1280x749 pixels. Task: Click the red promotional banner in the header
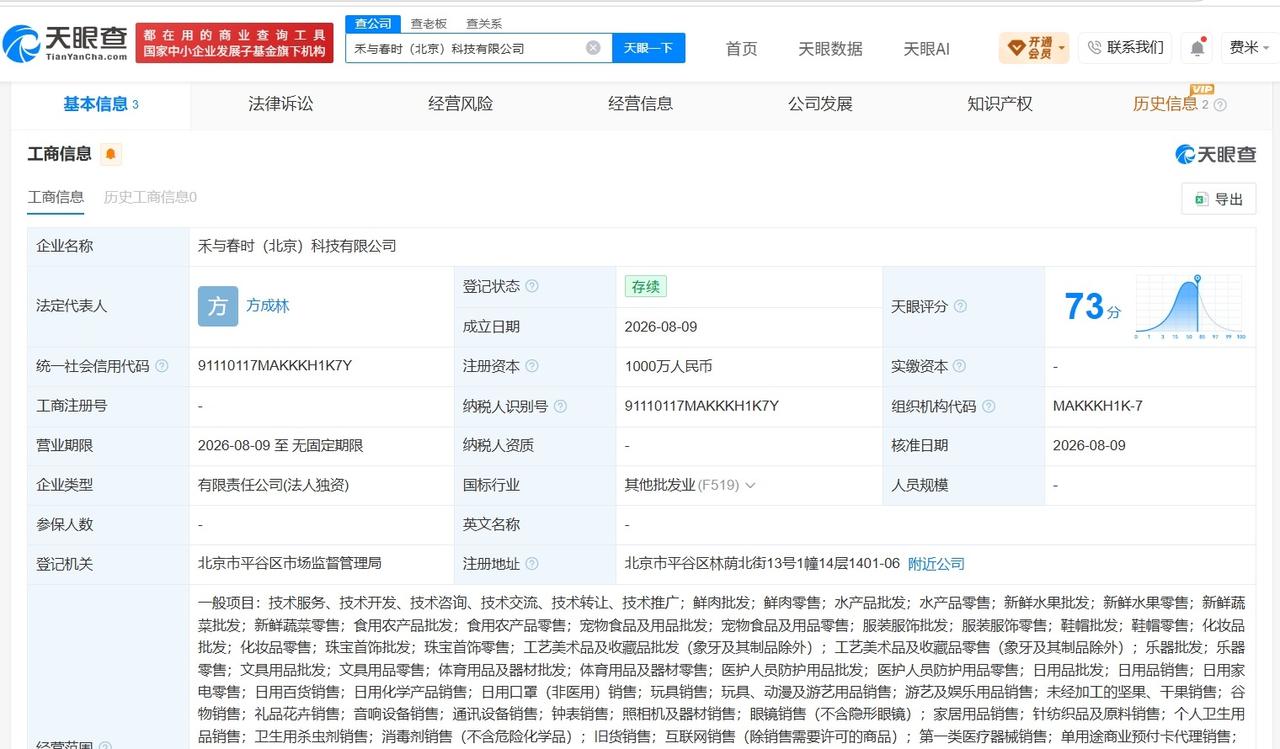[x=235, y=43]
